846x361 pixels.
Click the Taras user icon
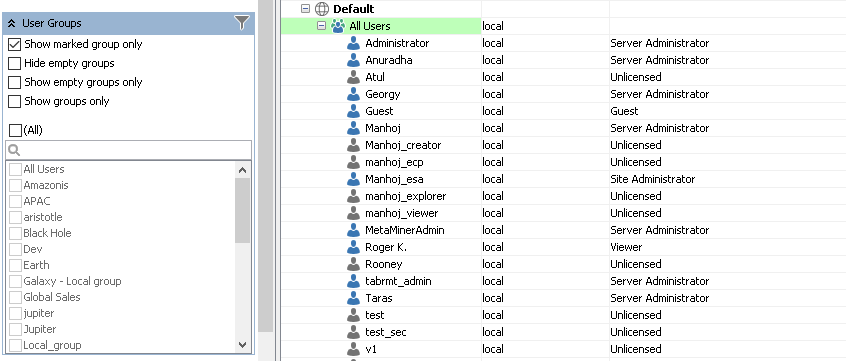pos(353,298)
